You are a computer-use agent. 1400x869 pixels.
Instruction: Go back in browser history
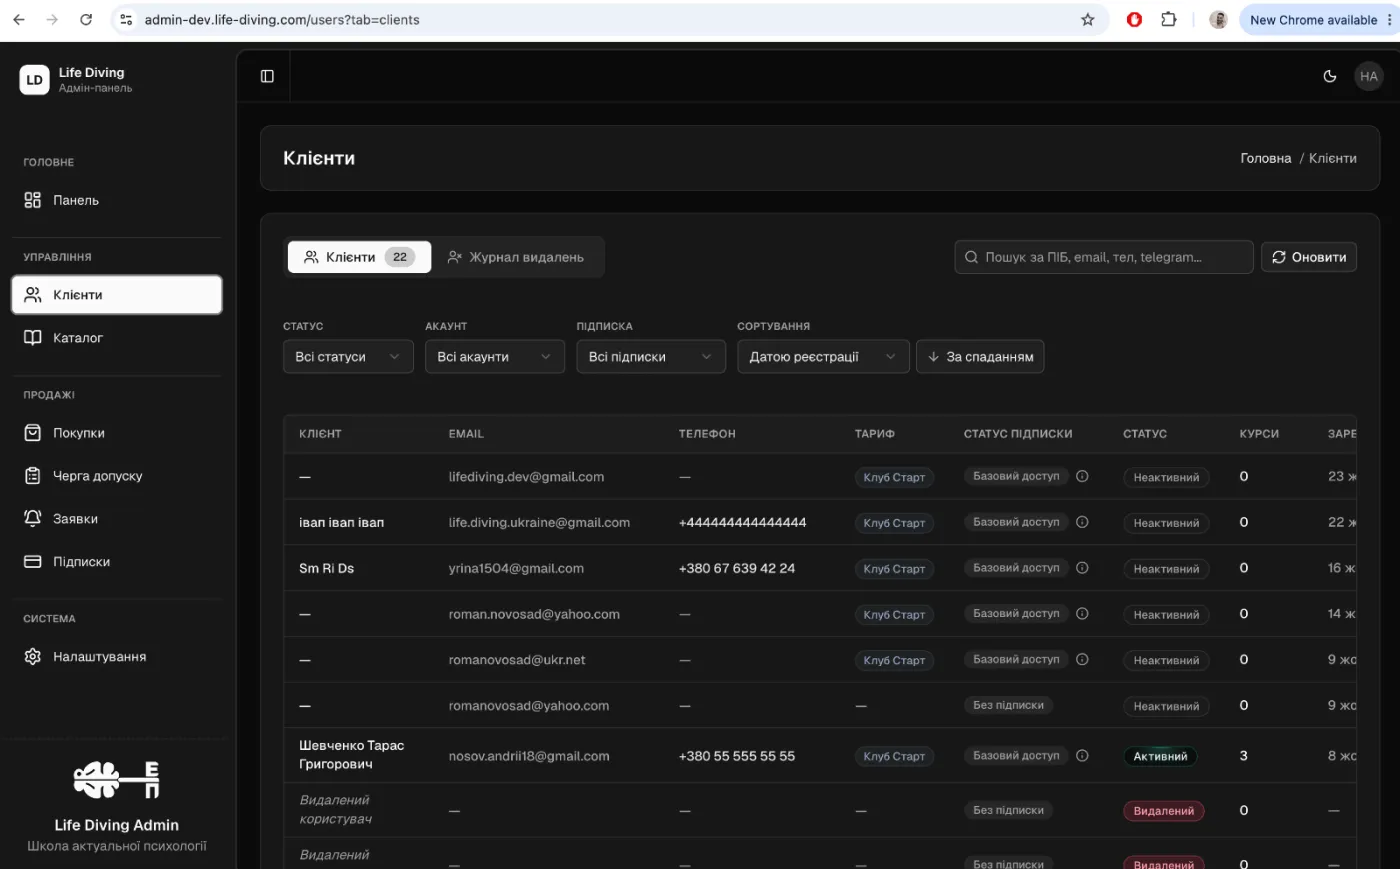pos(19,19)
